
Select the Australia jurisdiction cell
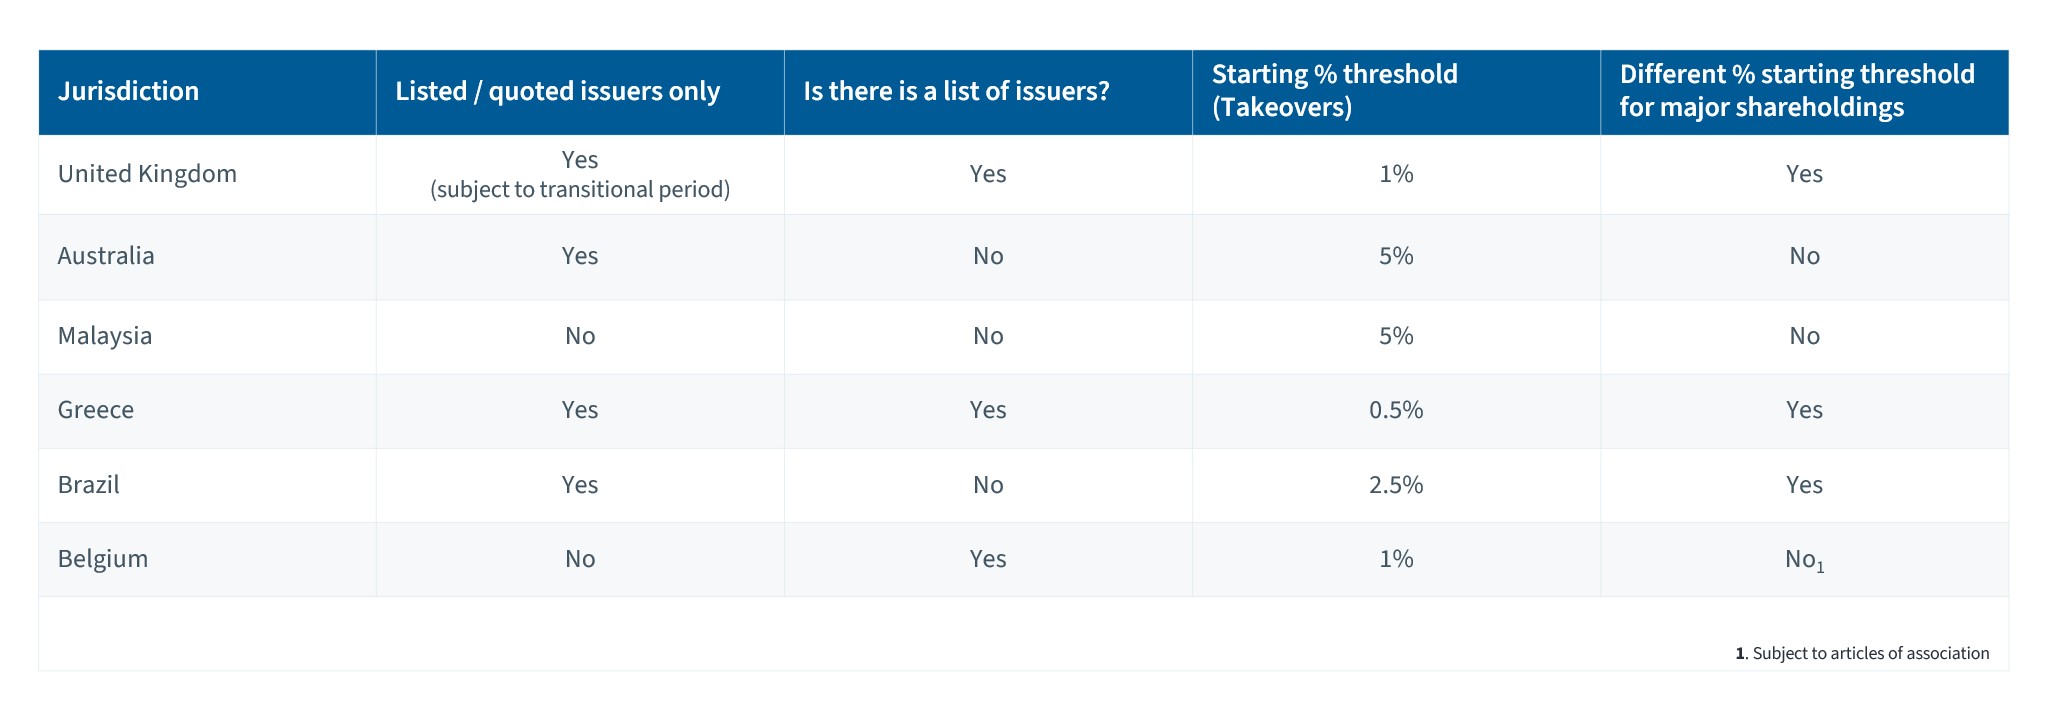point(106,256)
